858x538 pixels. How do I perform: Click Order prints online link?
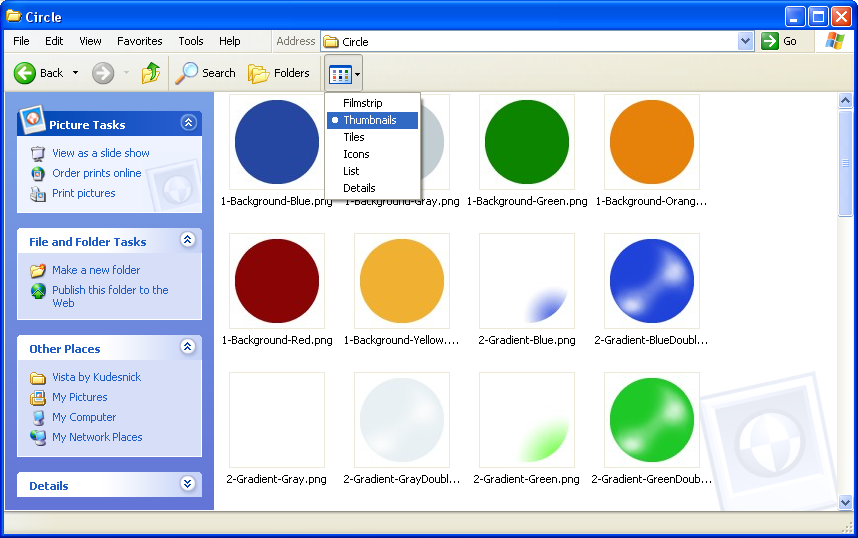97,173
